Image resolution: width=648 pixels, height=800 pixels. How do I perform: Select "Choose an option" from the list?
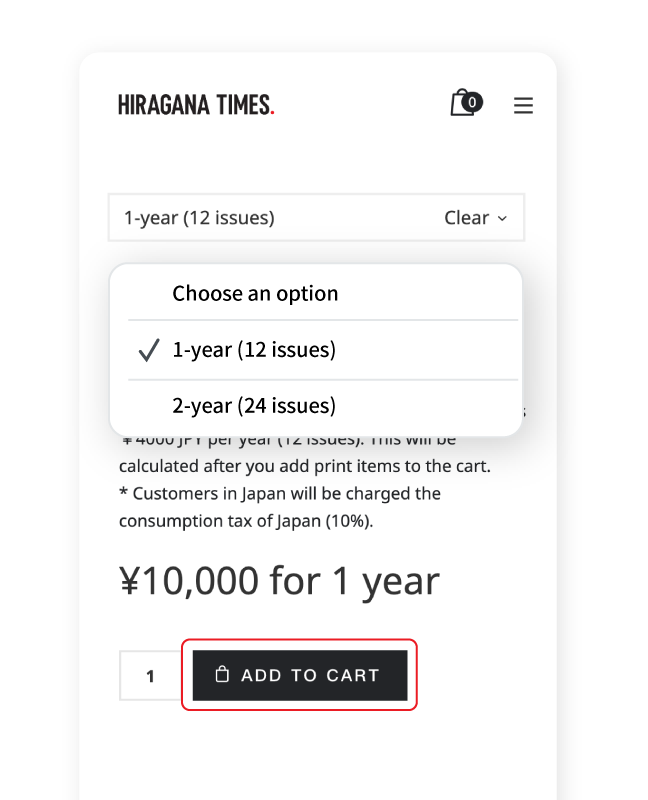pyautogui.click(x=255, y=293)
